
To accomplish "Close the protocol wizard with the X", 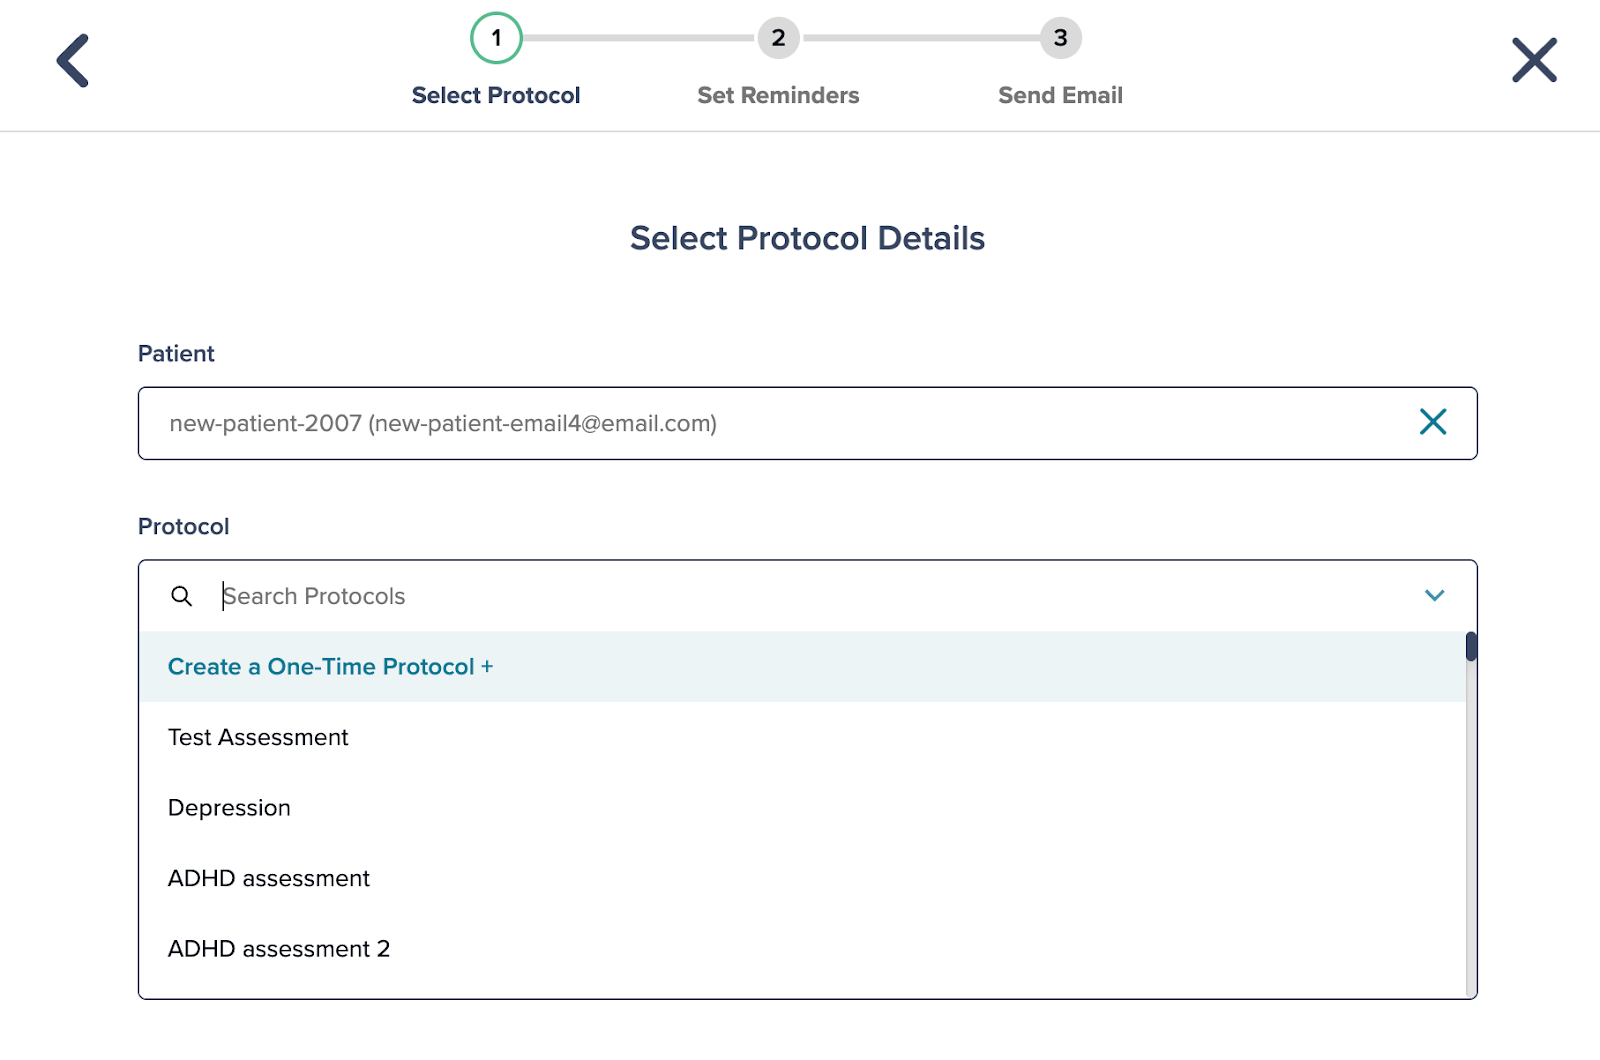I will [1534, 60].
